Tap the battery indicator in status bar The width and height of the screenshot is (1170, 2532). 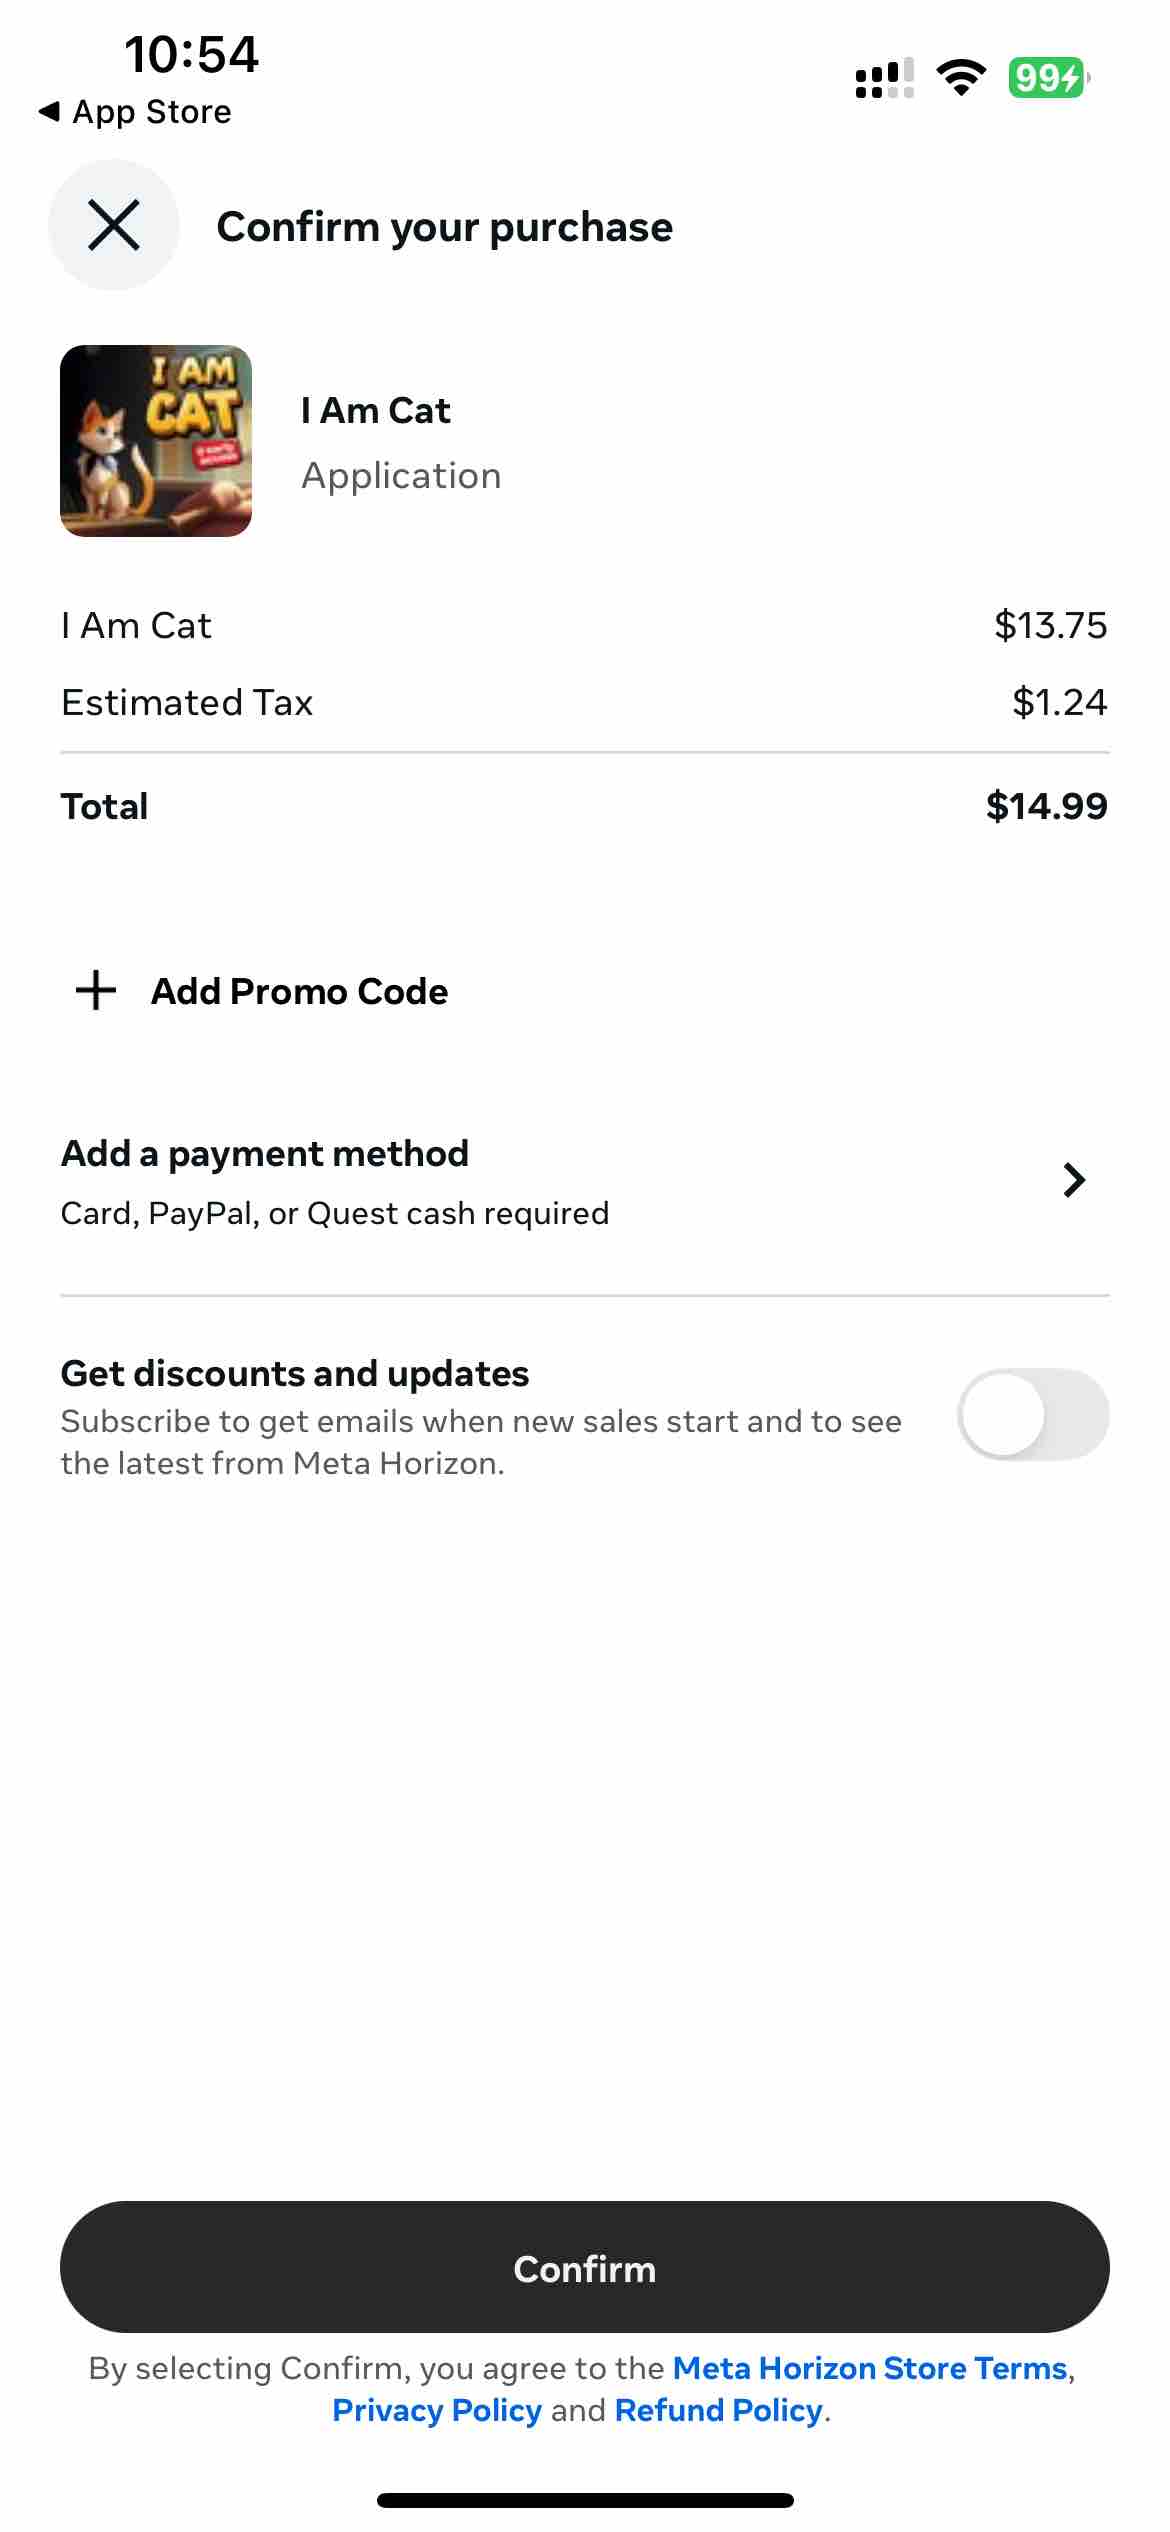click(x=1048, y=77)
